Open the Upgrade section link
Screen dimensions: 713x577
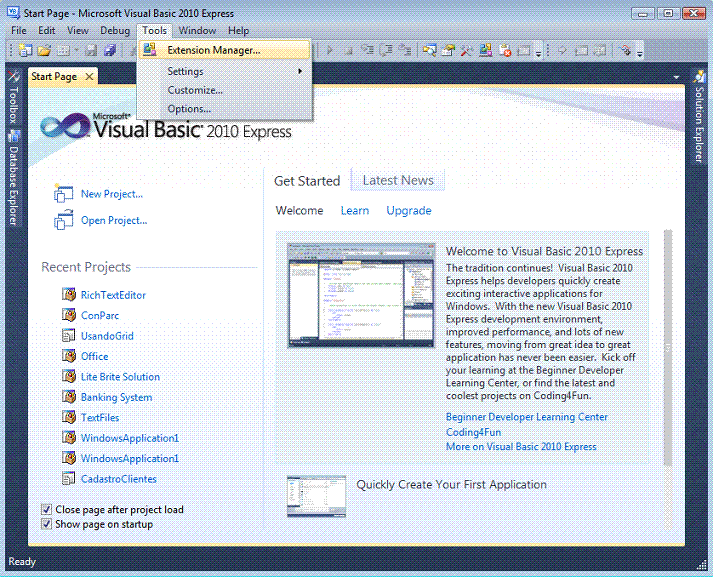pos(409,211)
